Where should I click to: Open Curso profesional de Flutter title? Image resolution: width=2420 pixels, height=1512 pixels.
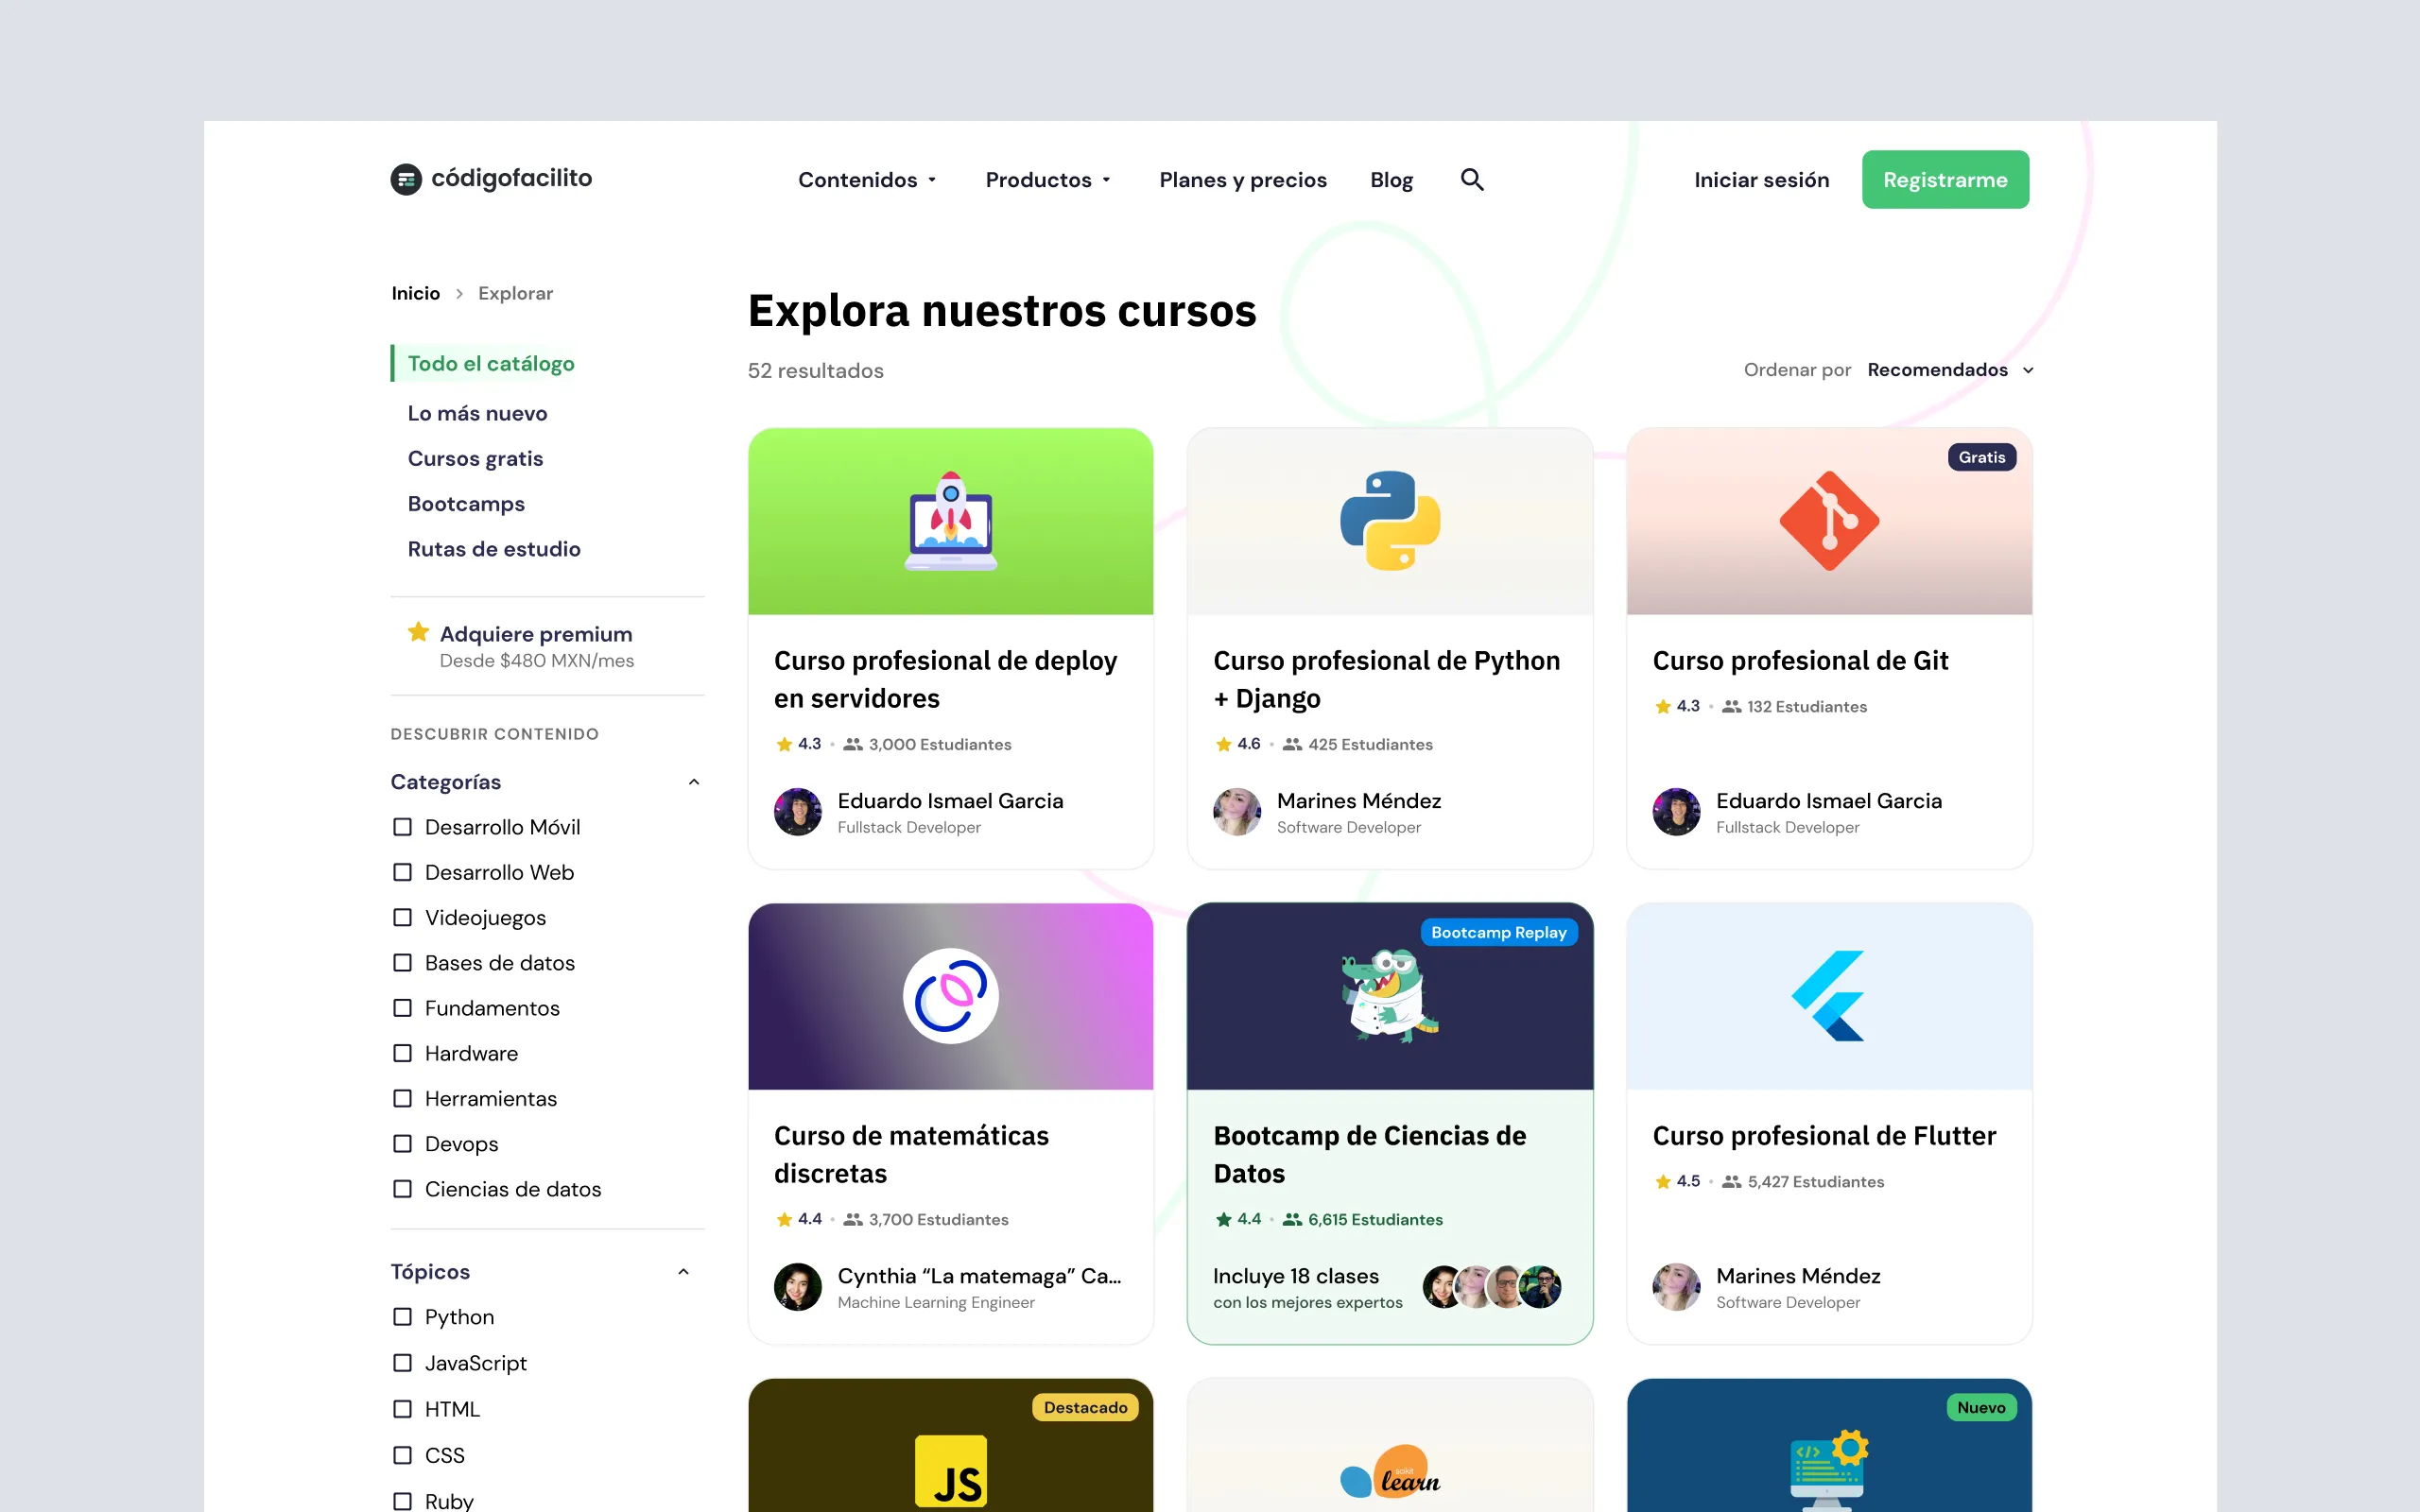pos(1824,1135)
